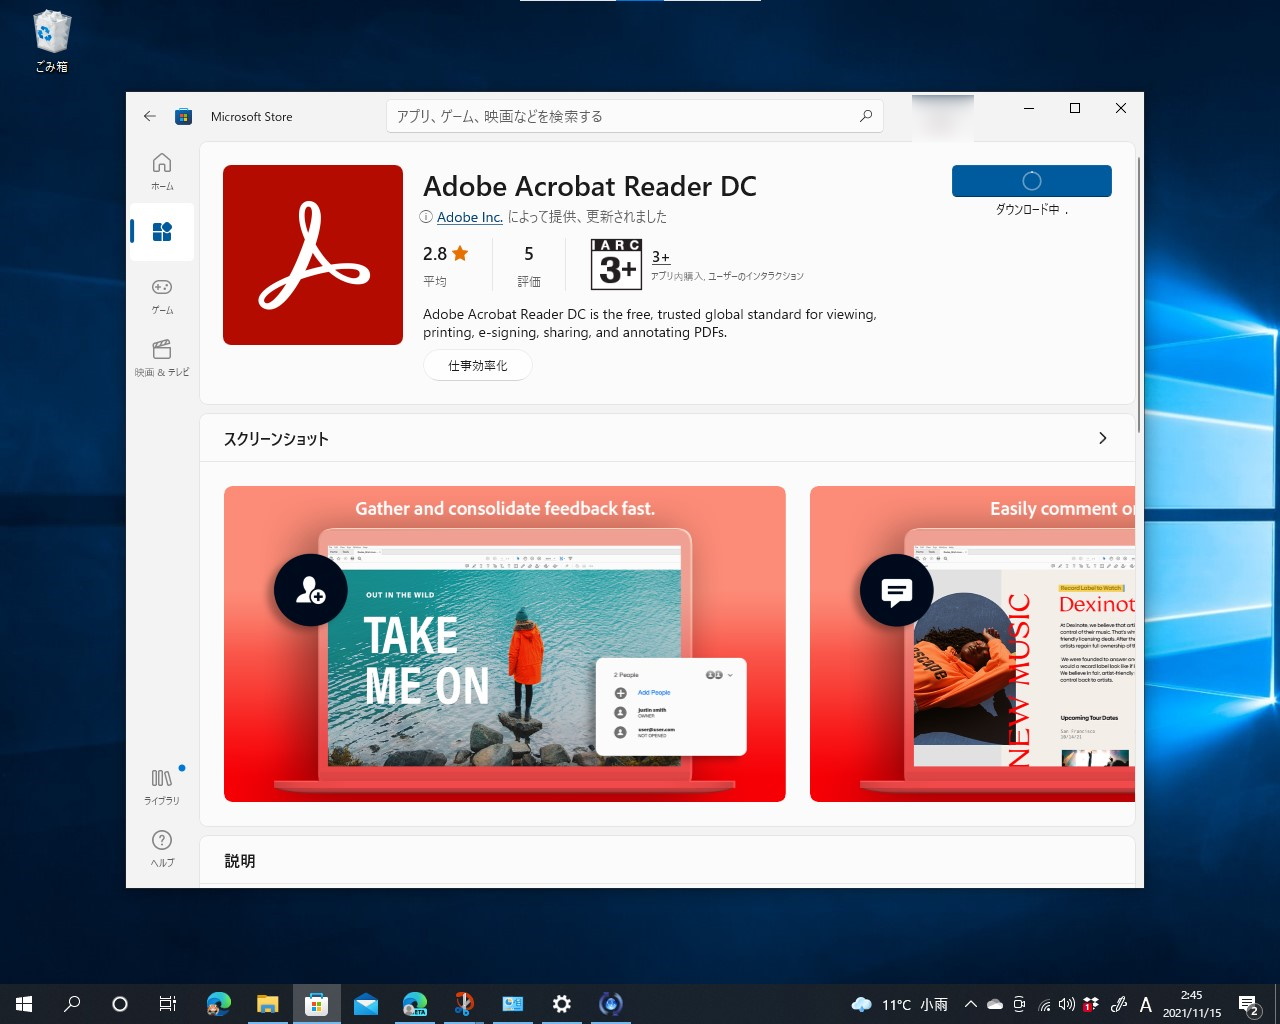
Task: Switch to the Mail app on the taskbar
Action: pos(366,1003)
